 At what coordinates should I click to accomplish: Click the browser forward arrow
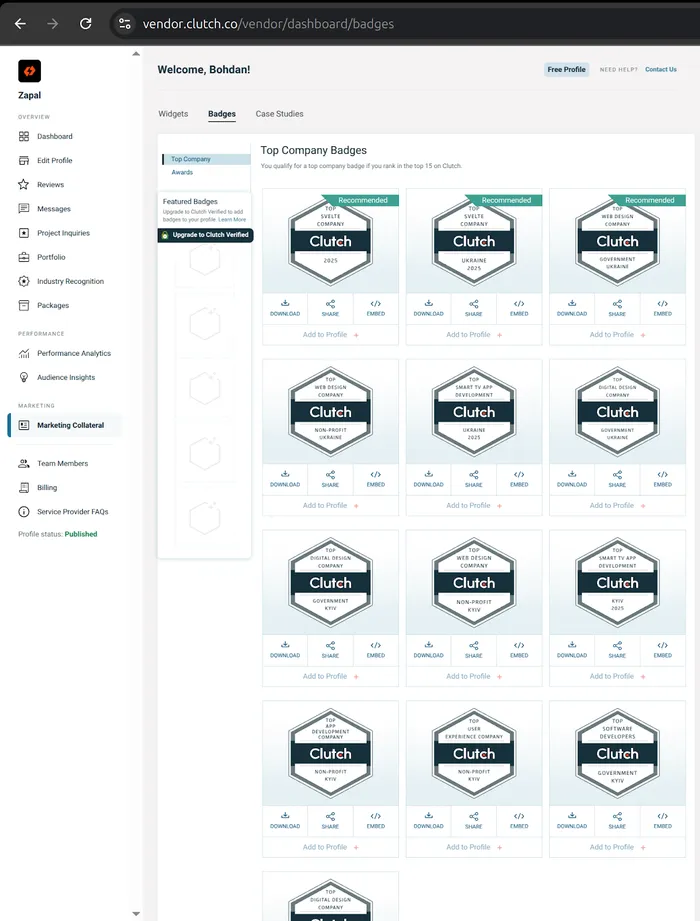coord(53,23)
